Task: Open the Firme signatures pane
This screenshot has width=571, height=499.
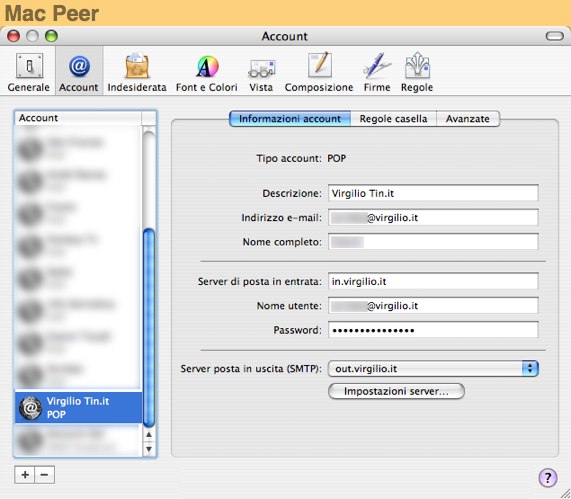Action: [377, 72]
